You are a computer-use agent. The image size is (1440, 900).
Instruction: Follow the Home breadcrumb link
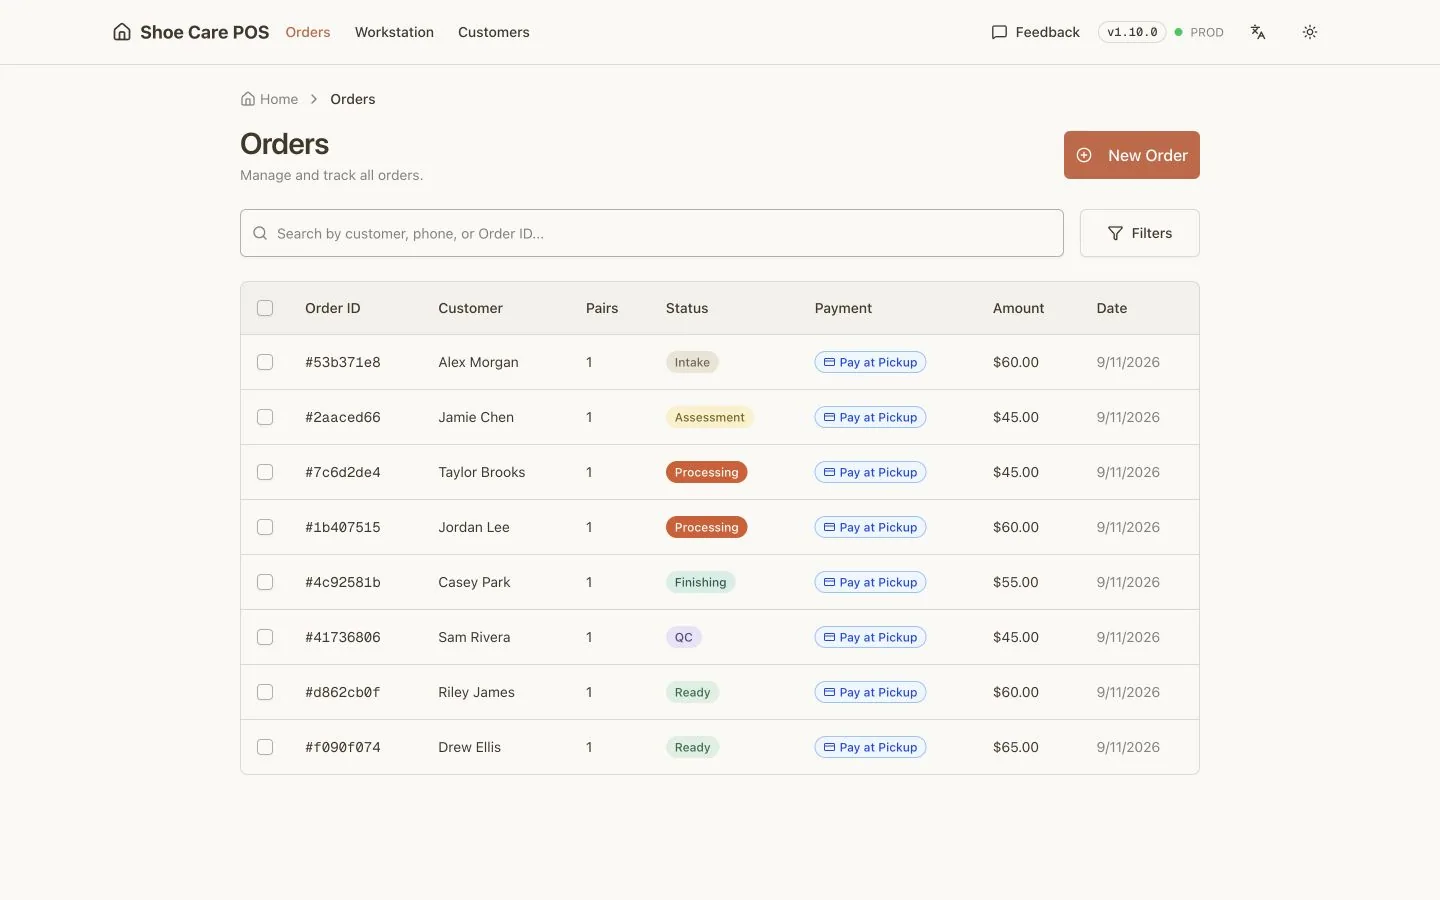tap(270, 99)
